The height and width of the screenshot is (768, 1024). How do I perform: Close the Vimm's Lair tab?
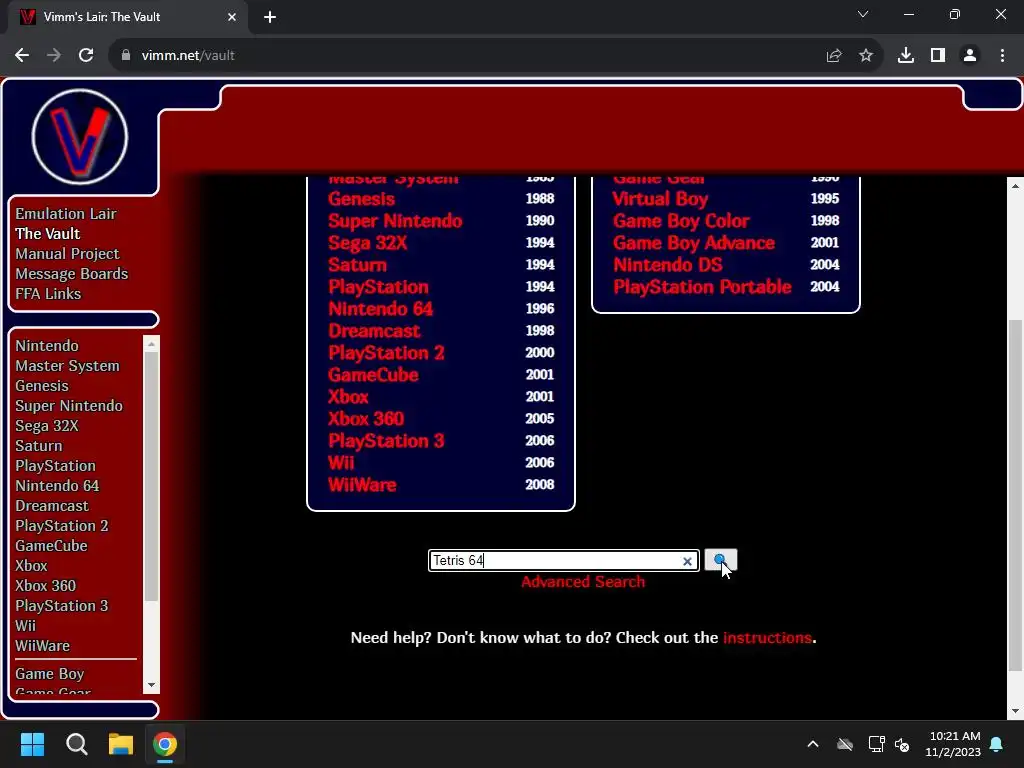click(232, 17)
